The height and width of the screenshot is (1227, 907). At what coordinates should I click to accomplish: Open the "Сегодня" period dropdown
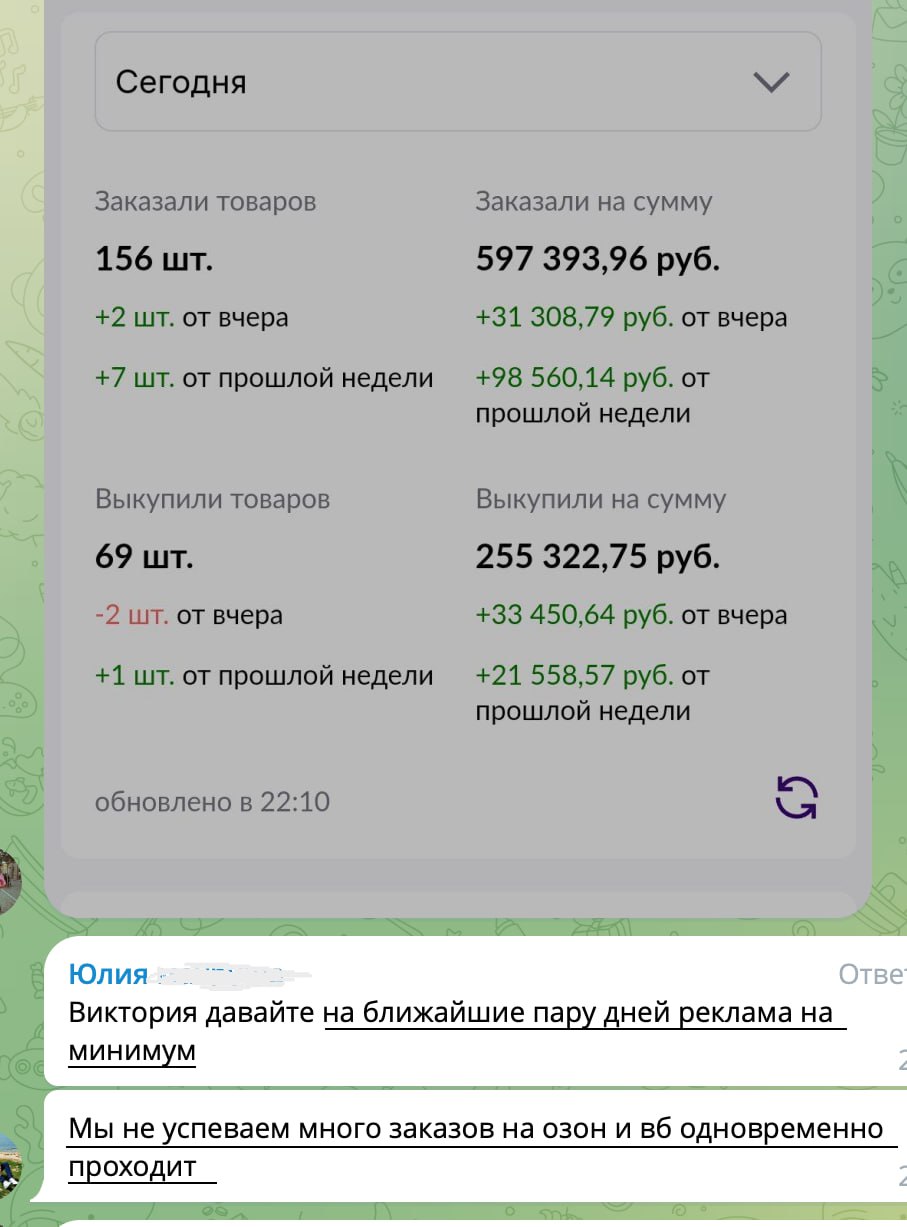(x=458, y=82)
